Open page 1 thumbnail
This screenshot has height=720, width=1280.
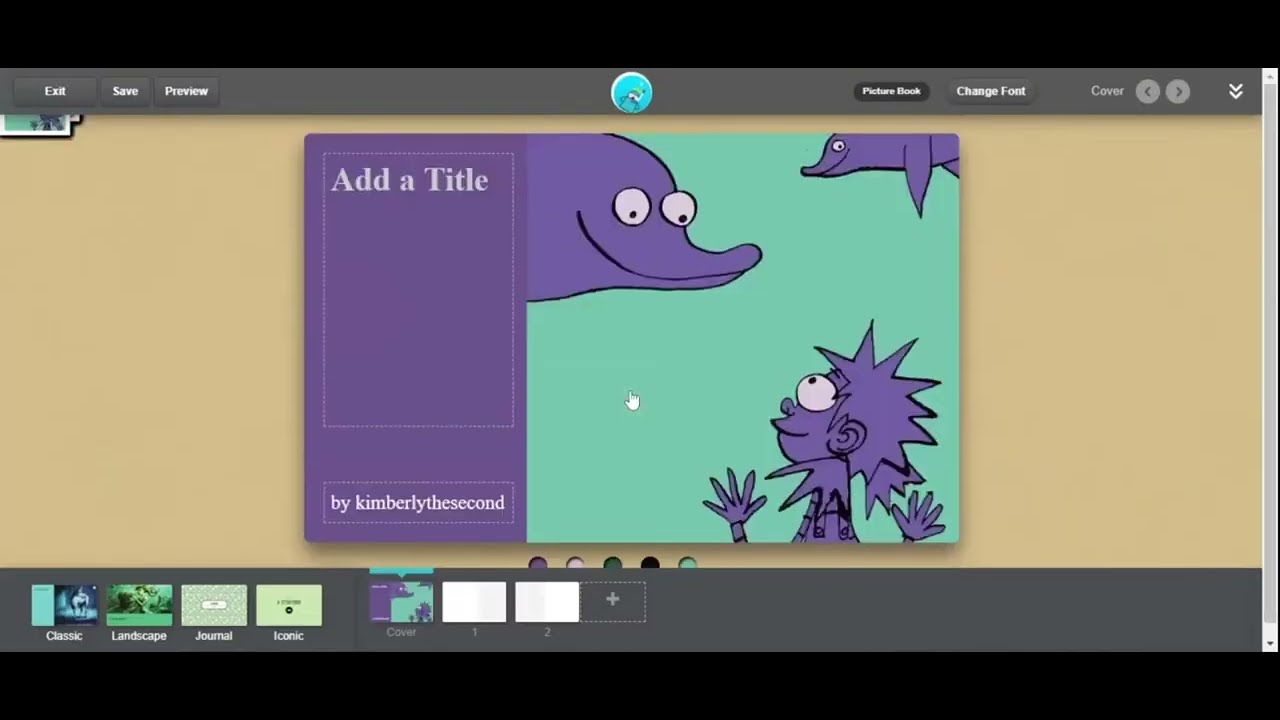[x=474, y=602]
